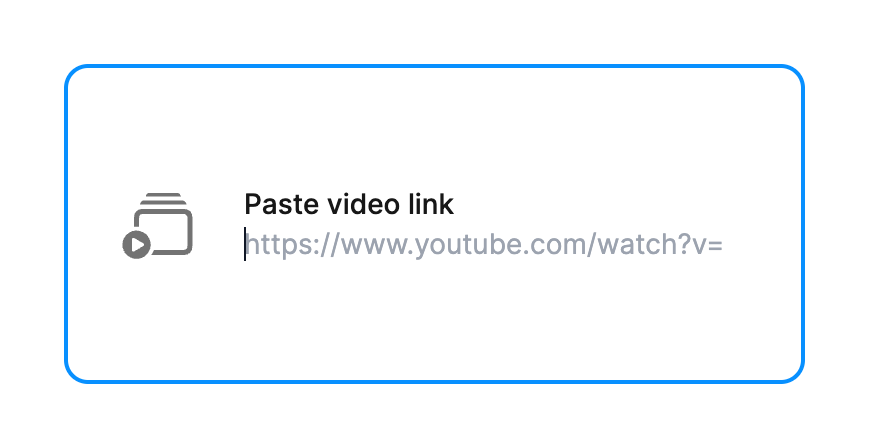869x448 pixels.
Task: Click the play circle on the video icon
Action: click(136, 245)
